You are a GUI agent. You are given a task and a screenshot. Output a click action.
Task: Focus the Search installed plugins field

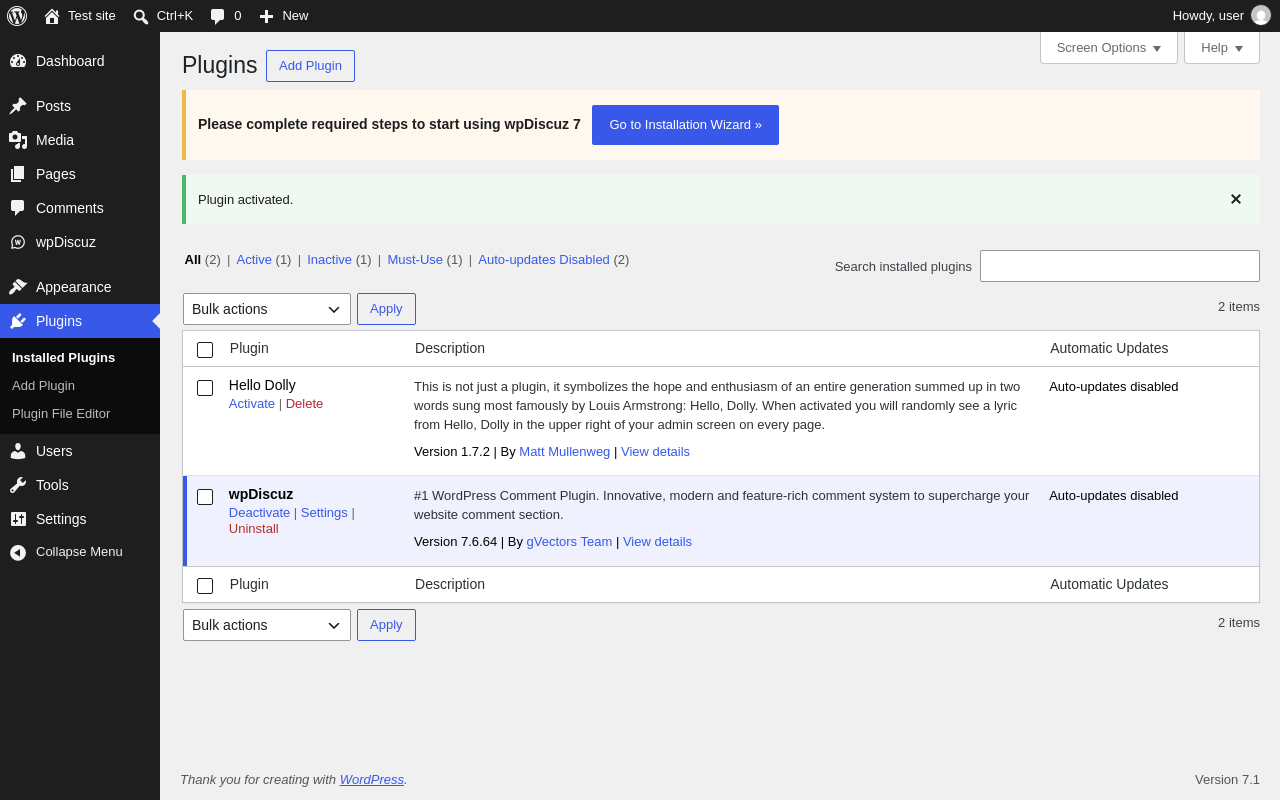coord(1120,266)
